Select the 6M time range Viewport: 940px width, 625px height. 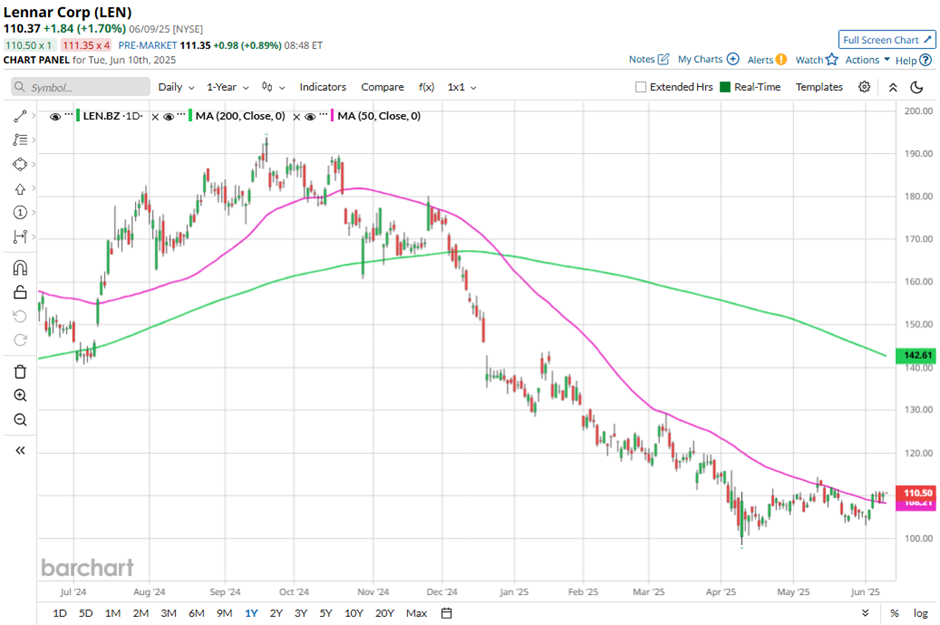pyautogui.click(x=197, y=613)
